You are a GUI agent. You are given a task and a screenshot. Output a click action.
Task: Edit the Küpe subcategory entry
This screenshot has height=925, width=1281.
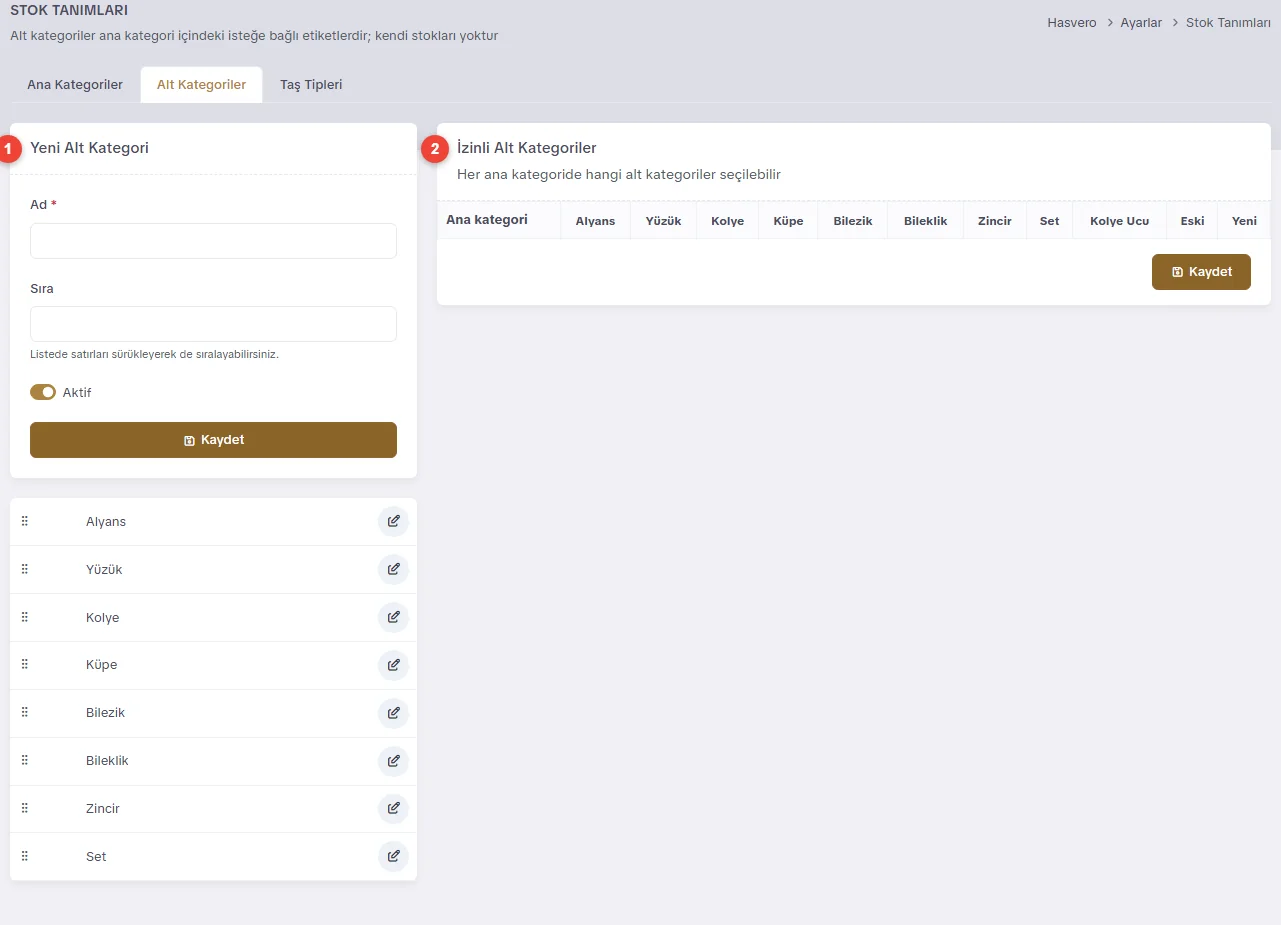click(x=393, y=665)
